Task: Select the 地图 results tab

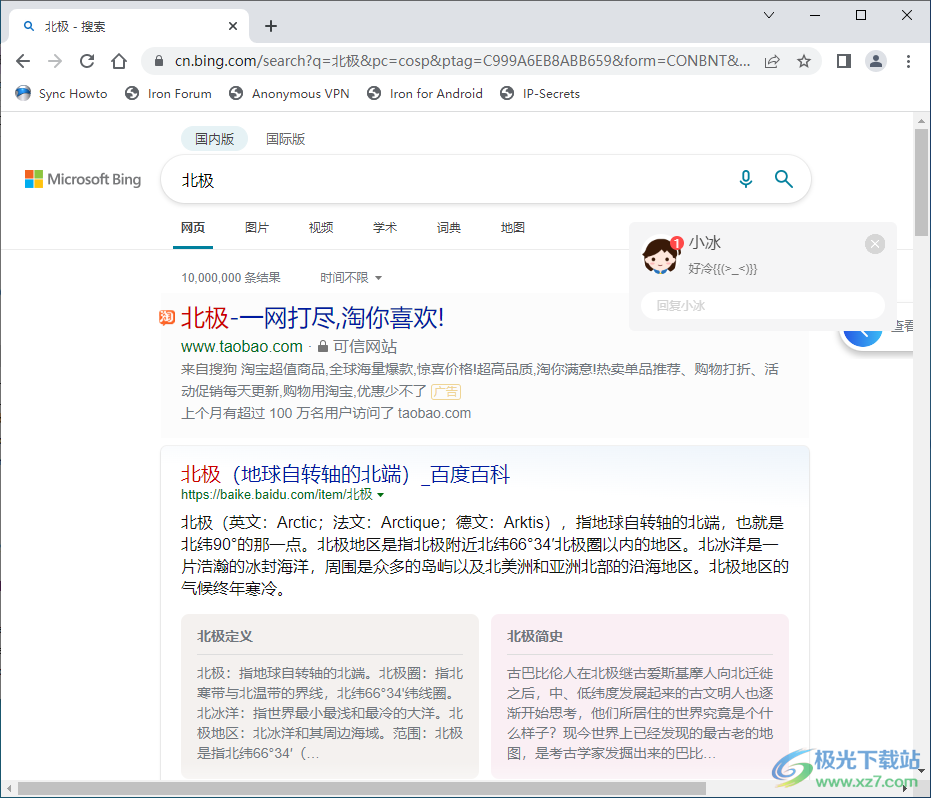Action: [x=513, y=227]
